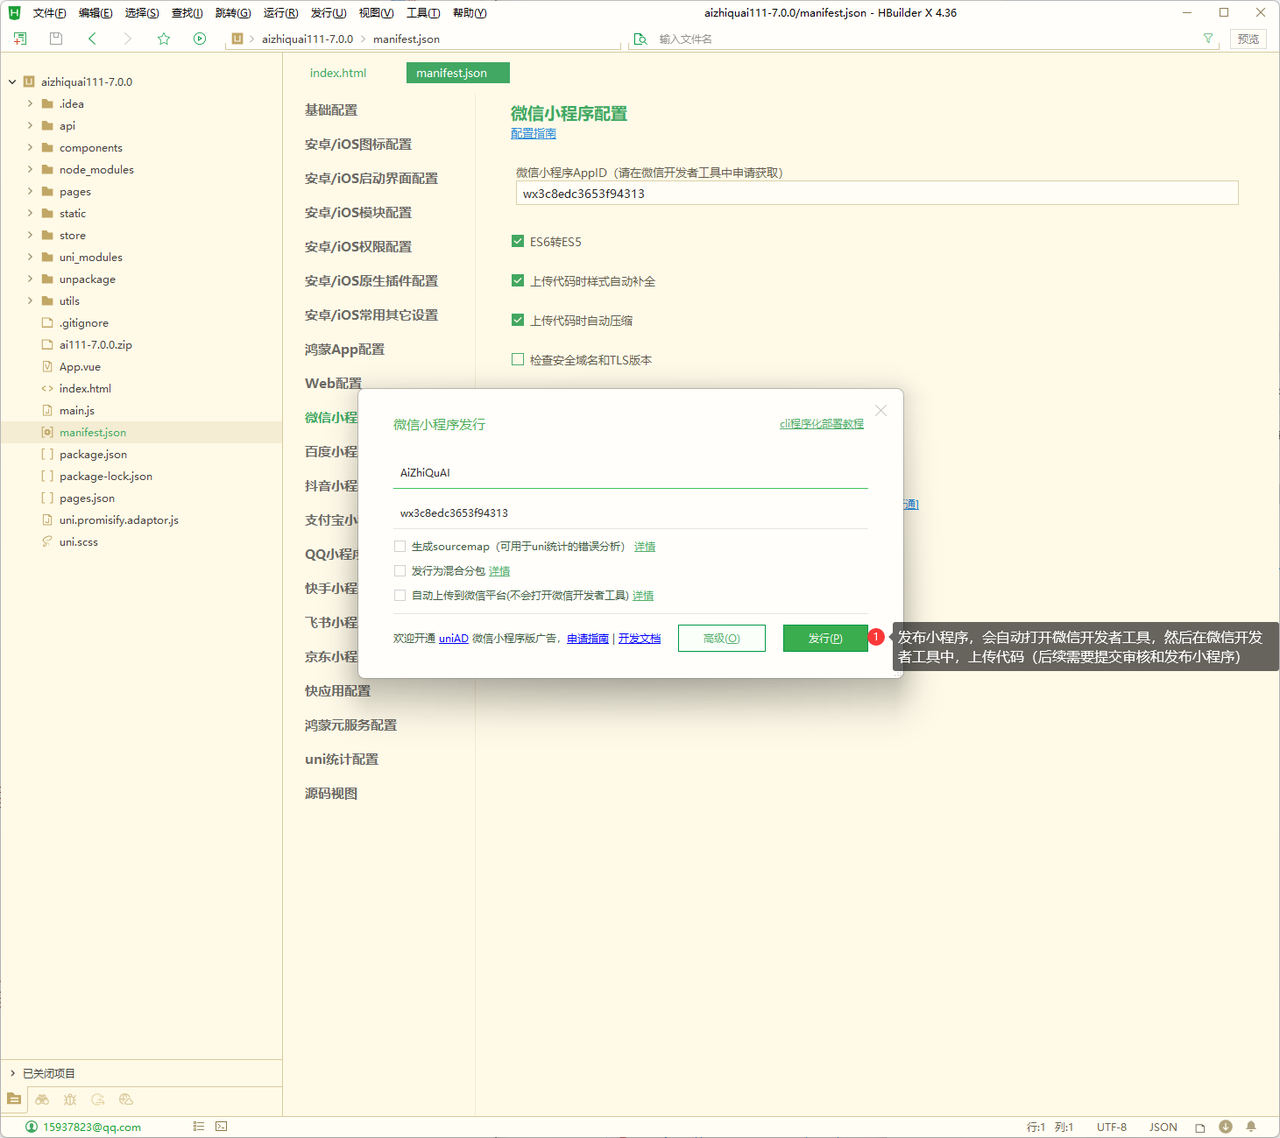Enable 发行为混合分包 checkbox

coord(400,571)
